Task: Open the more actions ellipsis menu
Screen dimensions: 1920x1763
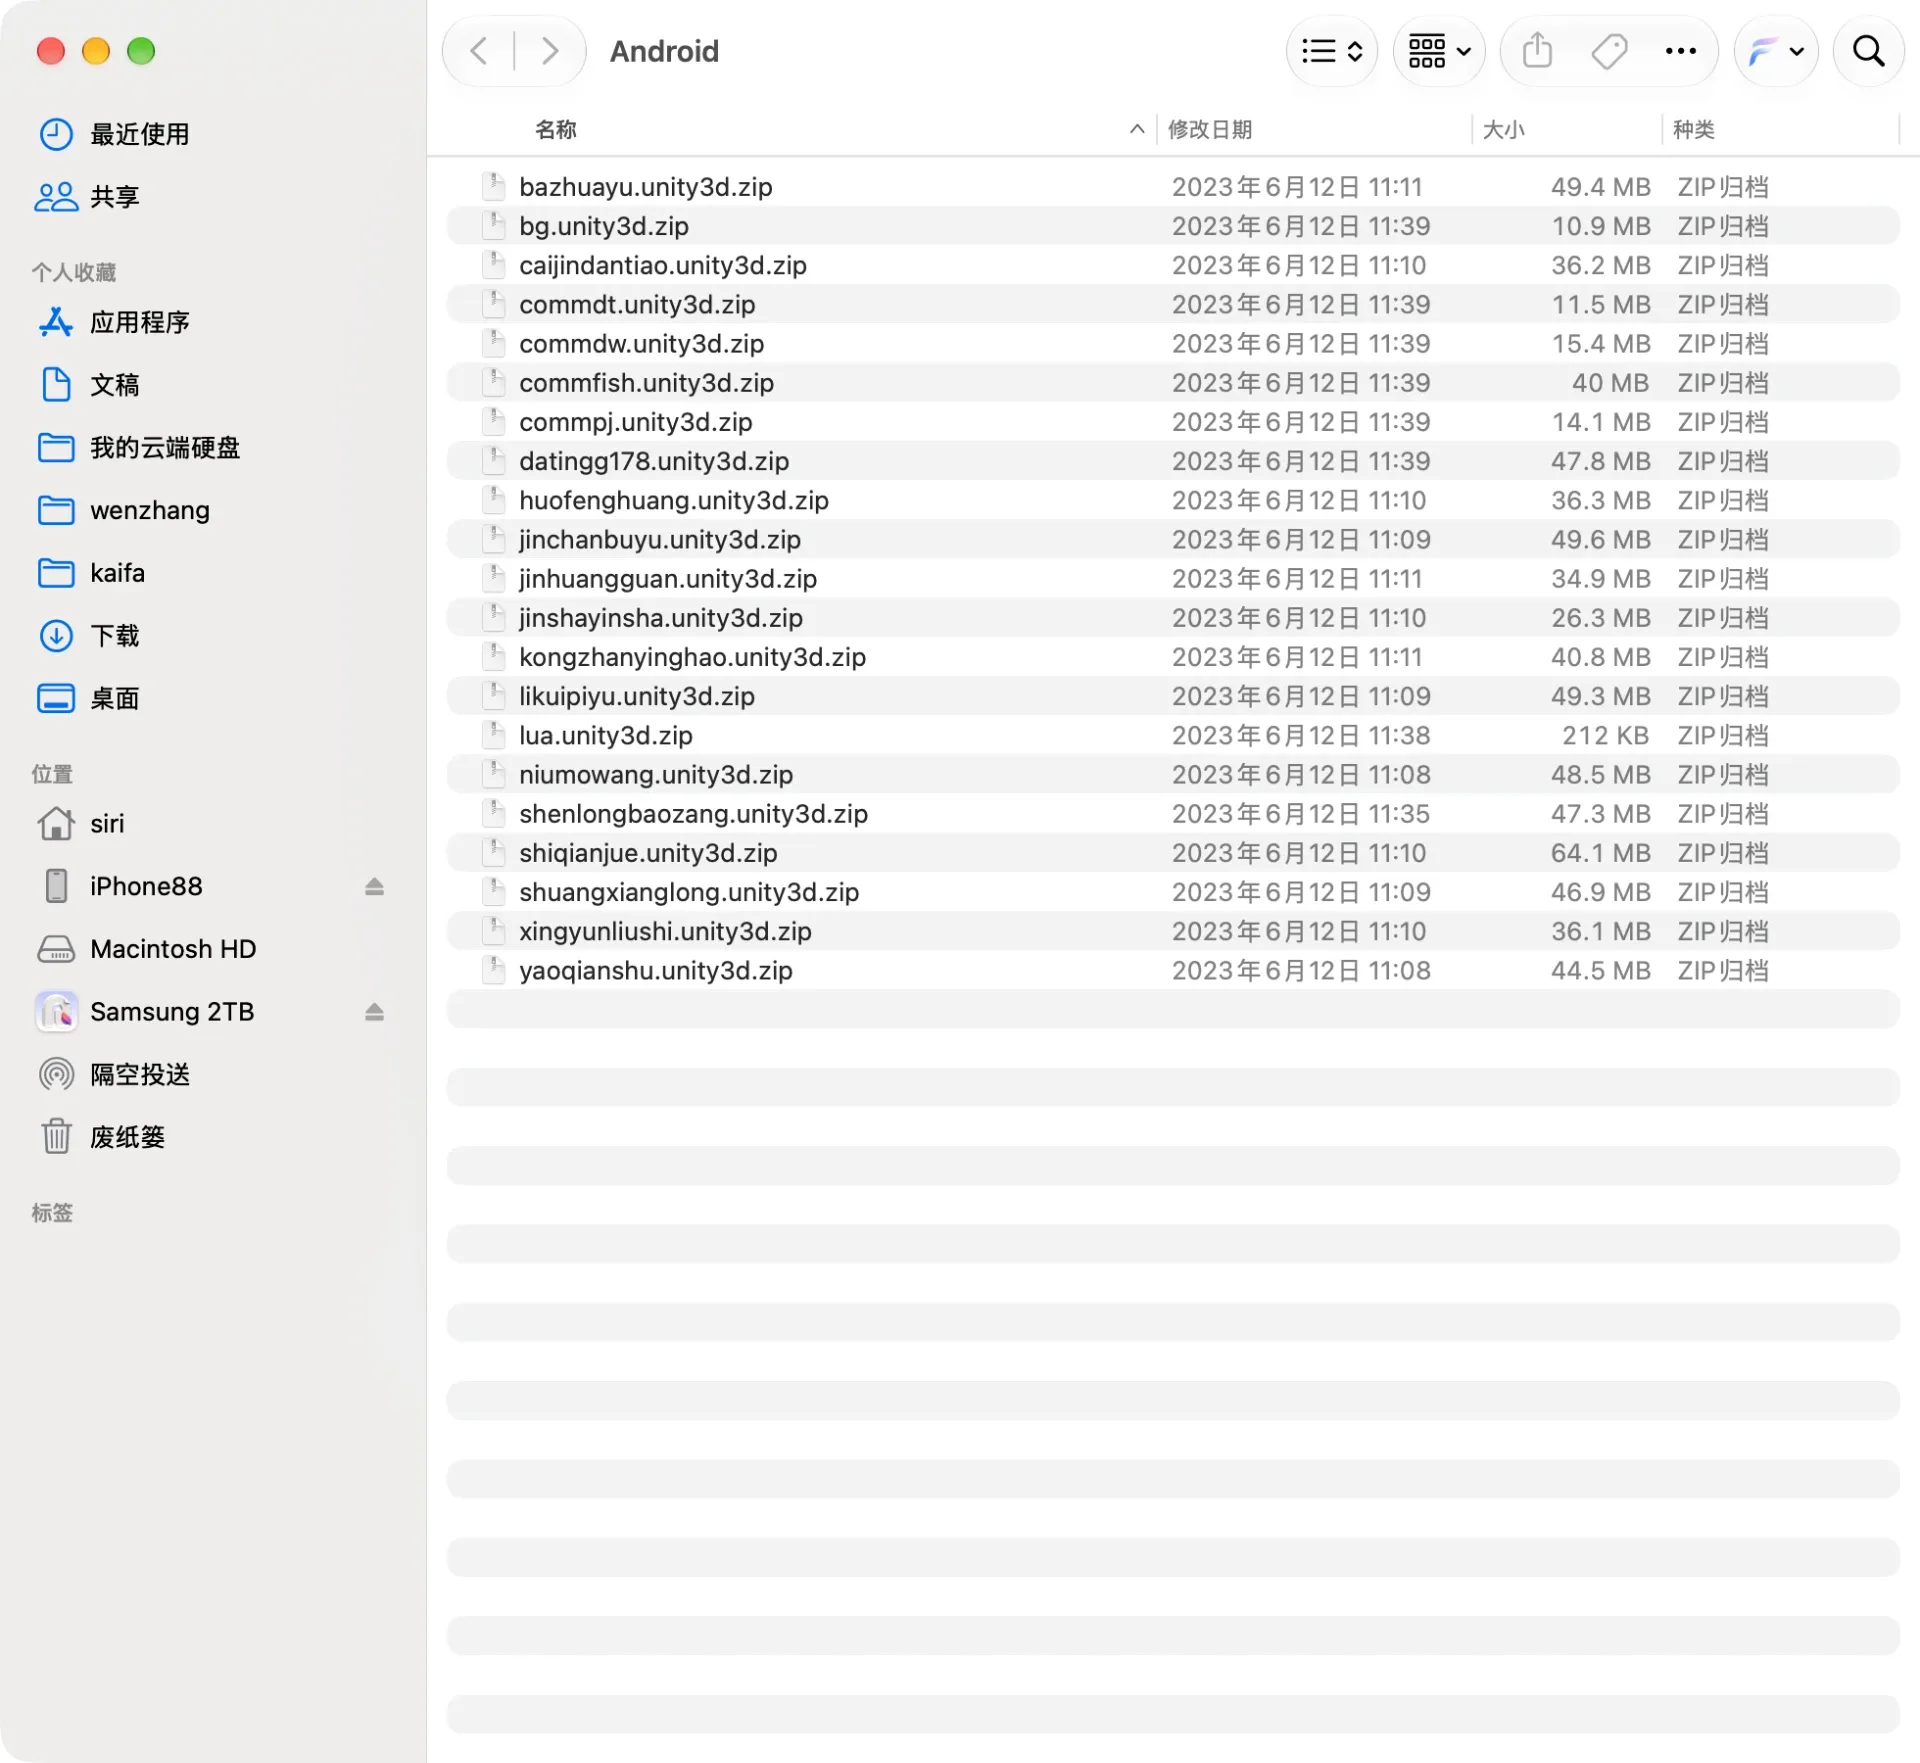Action: [1681, 51]
